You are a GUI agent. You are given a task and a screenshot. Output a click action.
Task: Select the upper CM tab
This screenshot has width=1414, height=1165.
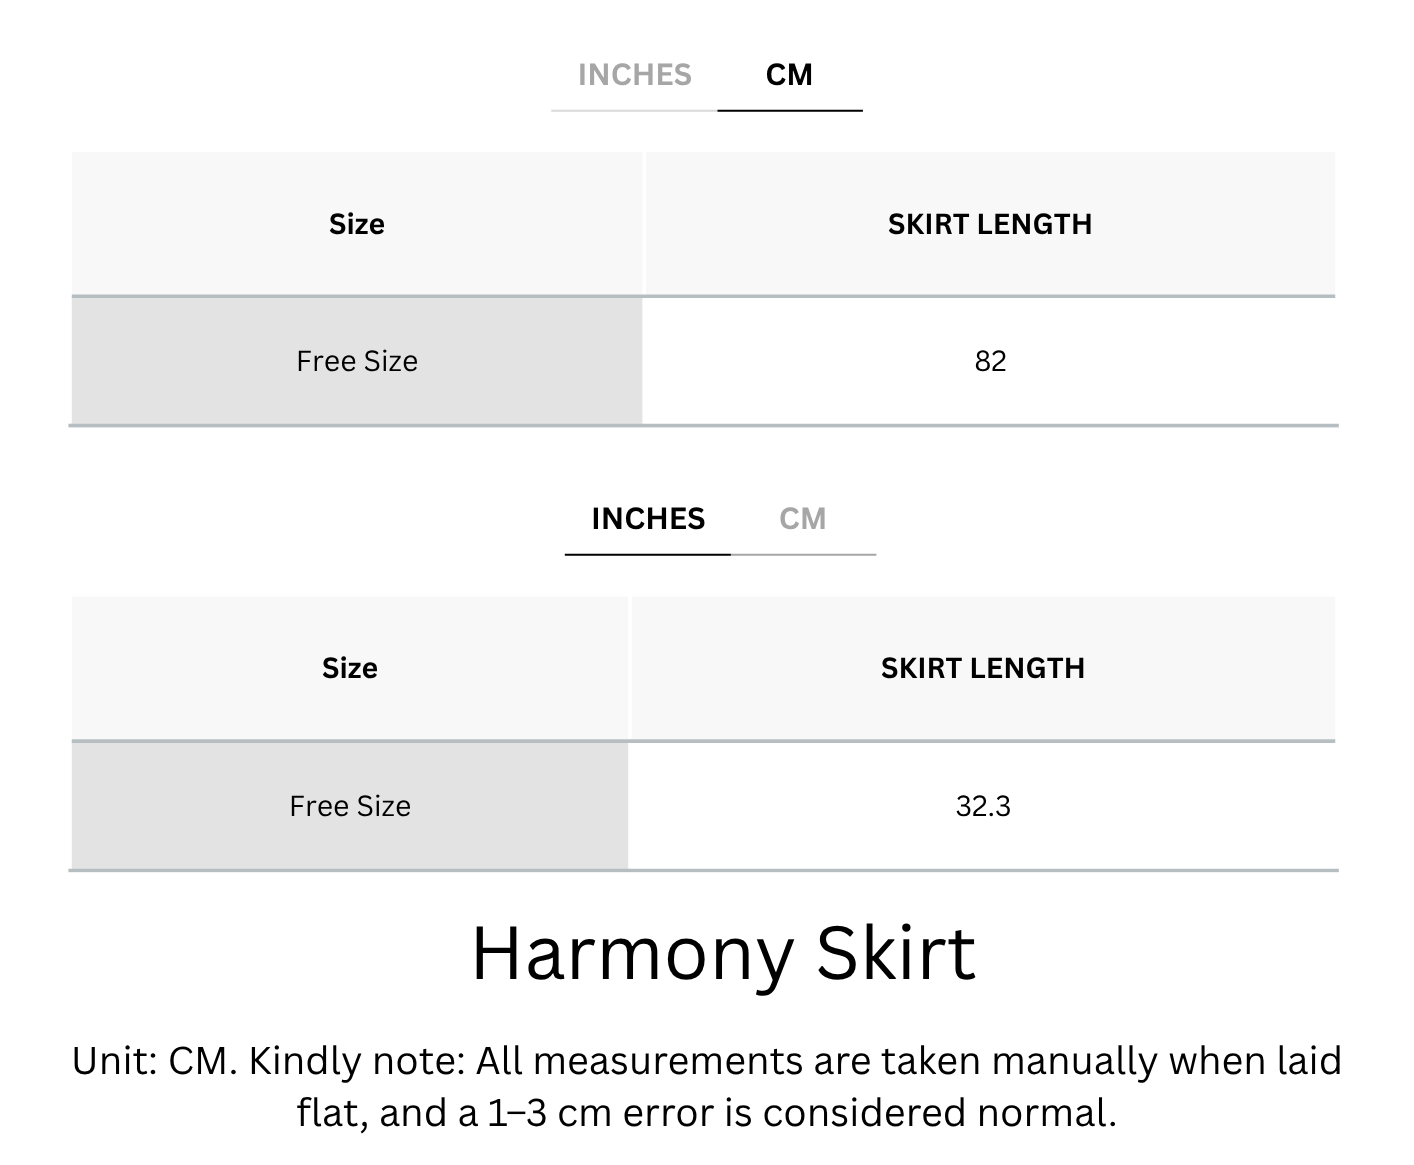click(789, 75)
